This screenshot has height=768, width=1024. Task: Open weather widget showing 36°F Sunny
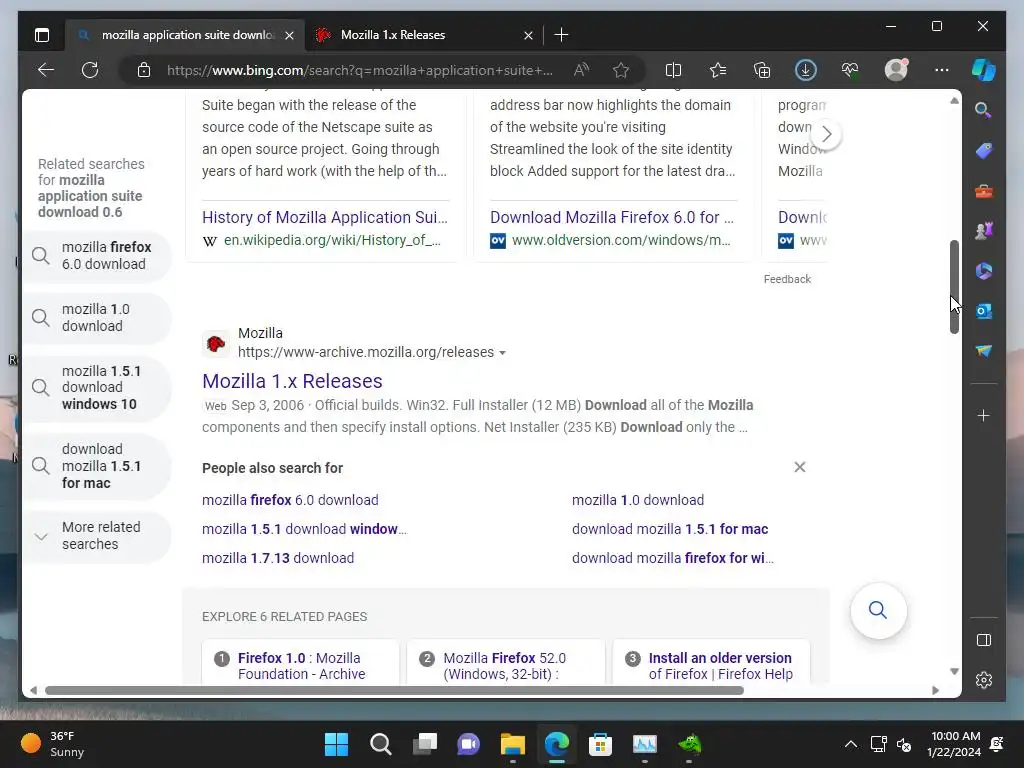coord(54,744)
